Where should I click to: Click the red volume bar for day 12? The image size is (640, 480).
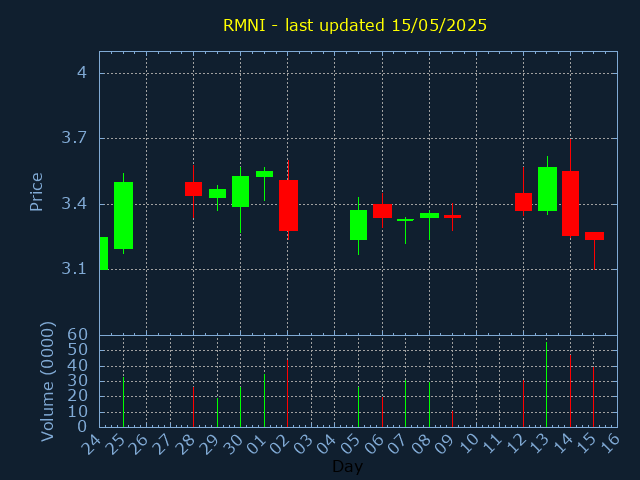(x=523, y=403)
